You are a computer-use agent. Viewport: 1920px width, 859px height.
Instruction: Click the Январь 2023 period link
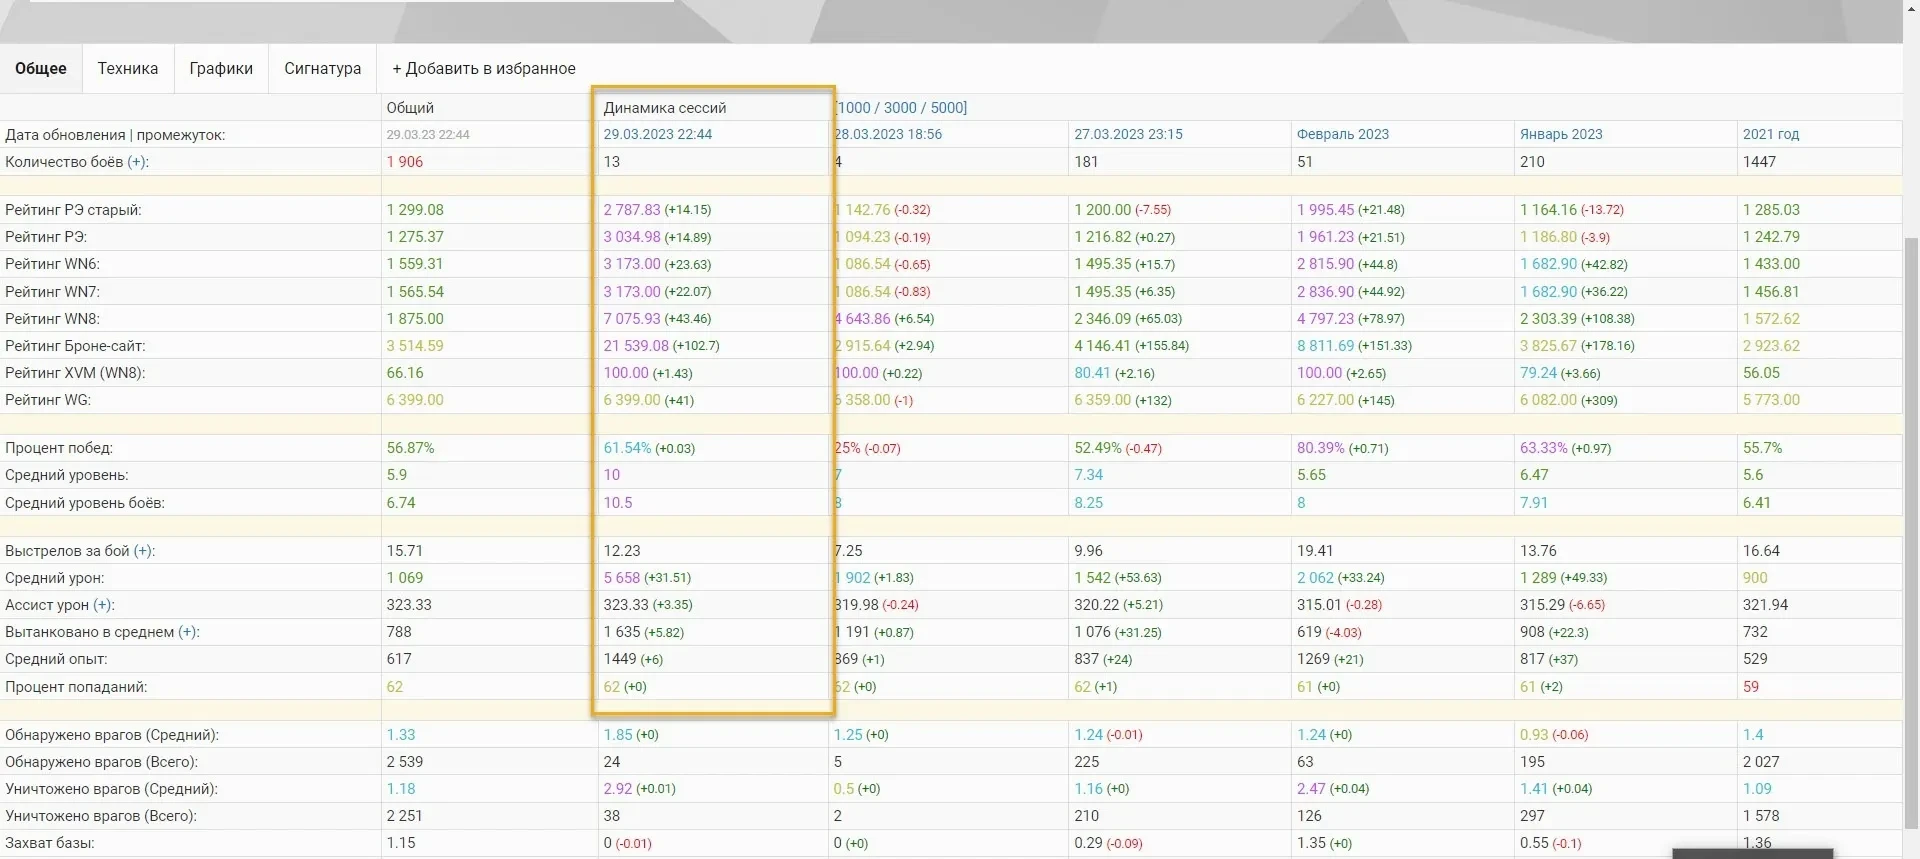click(1561, 134)
